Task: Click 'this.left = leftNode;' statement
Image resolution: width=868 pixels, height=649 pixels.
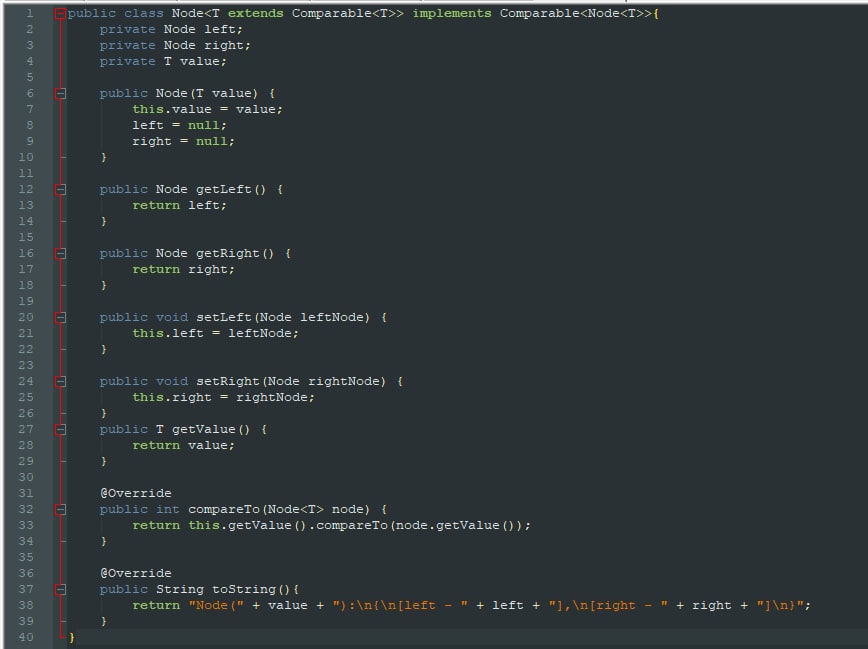Action: pos(215,333)
